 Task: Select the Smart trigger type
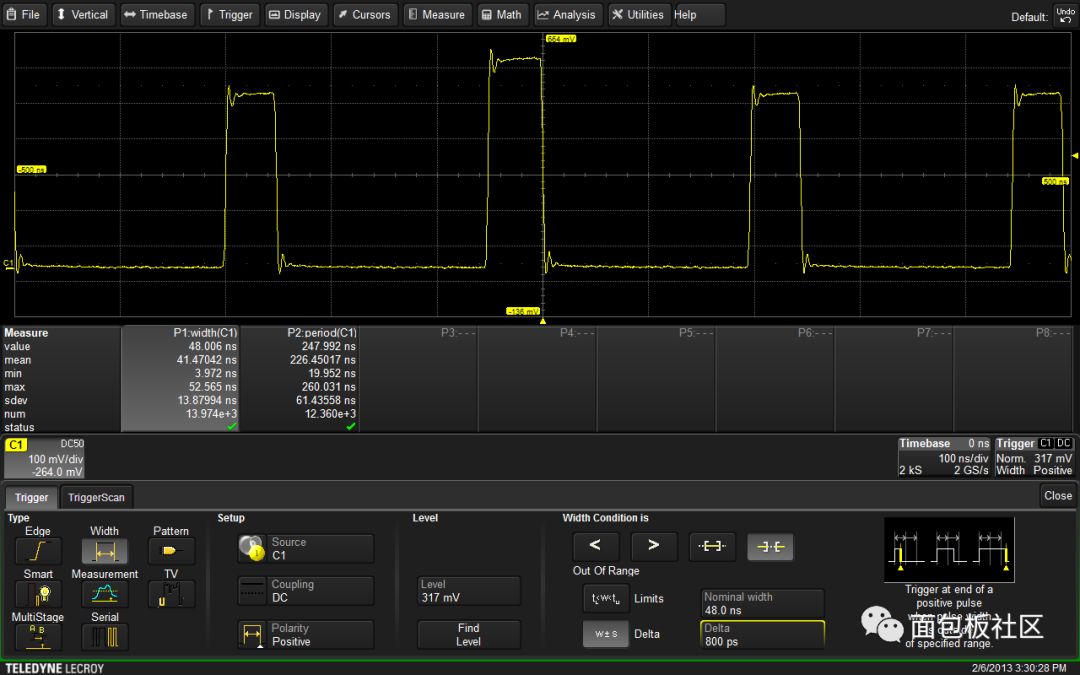pyautogui.click(x=38, y=594)
